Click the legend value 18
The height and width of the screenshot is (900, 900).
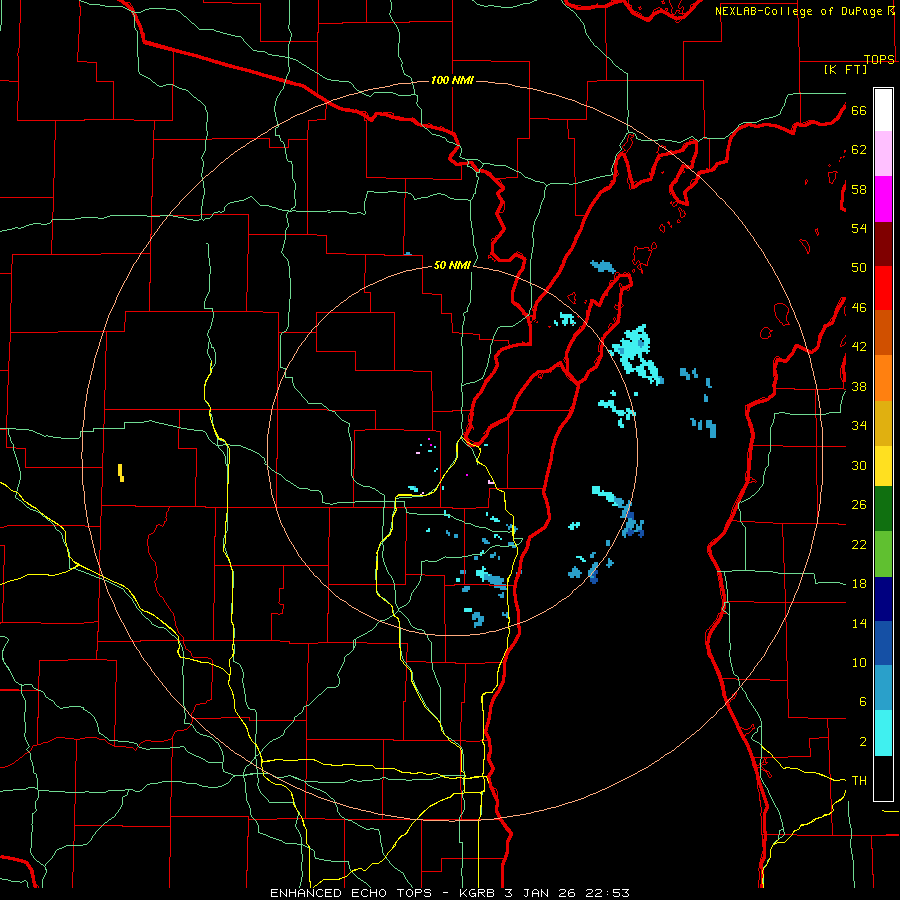tap(859, 584)
